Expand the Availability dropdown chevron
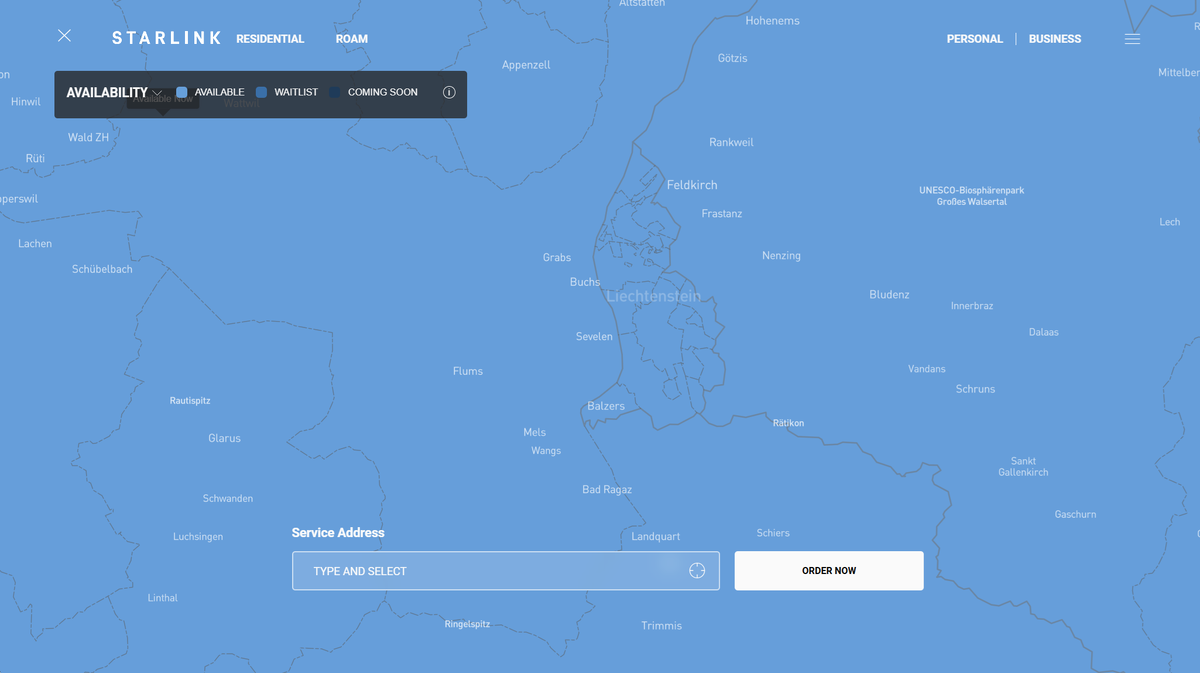This screenshot has height=673, width=1200. [x=157, y=93]
